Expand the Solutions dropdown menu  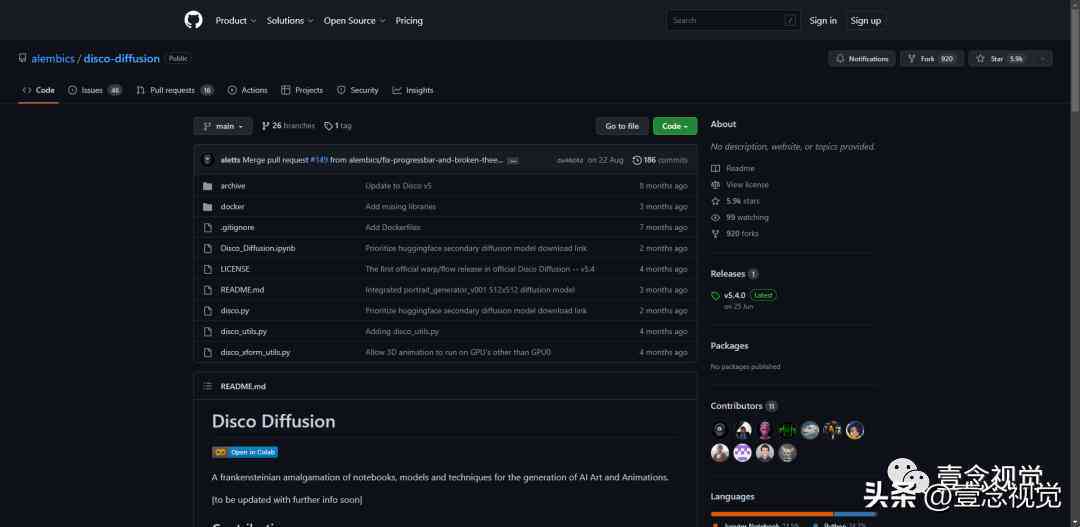point(290,21)
